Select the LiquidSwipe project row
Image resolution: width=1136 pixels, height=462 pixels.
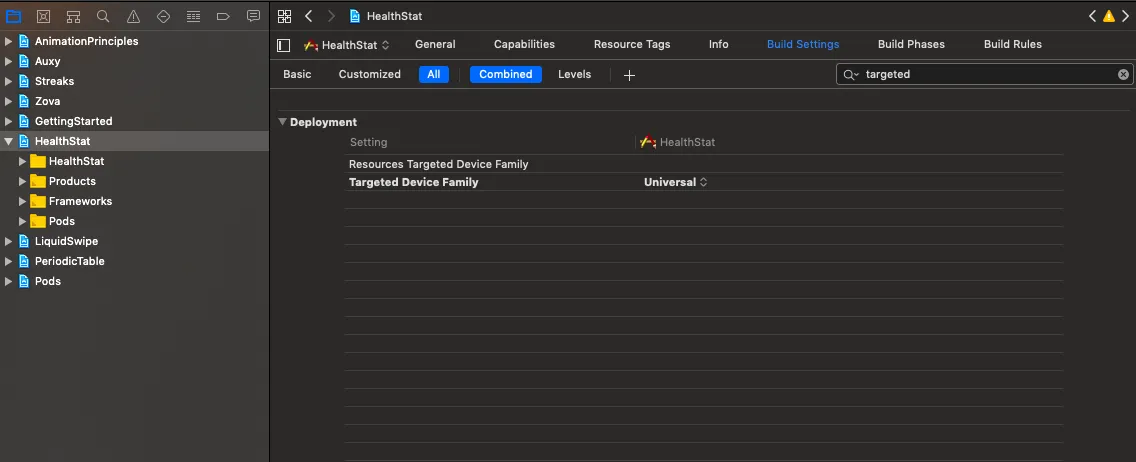click(134, 241)
